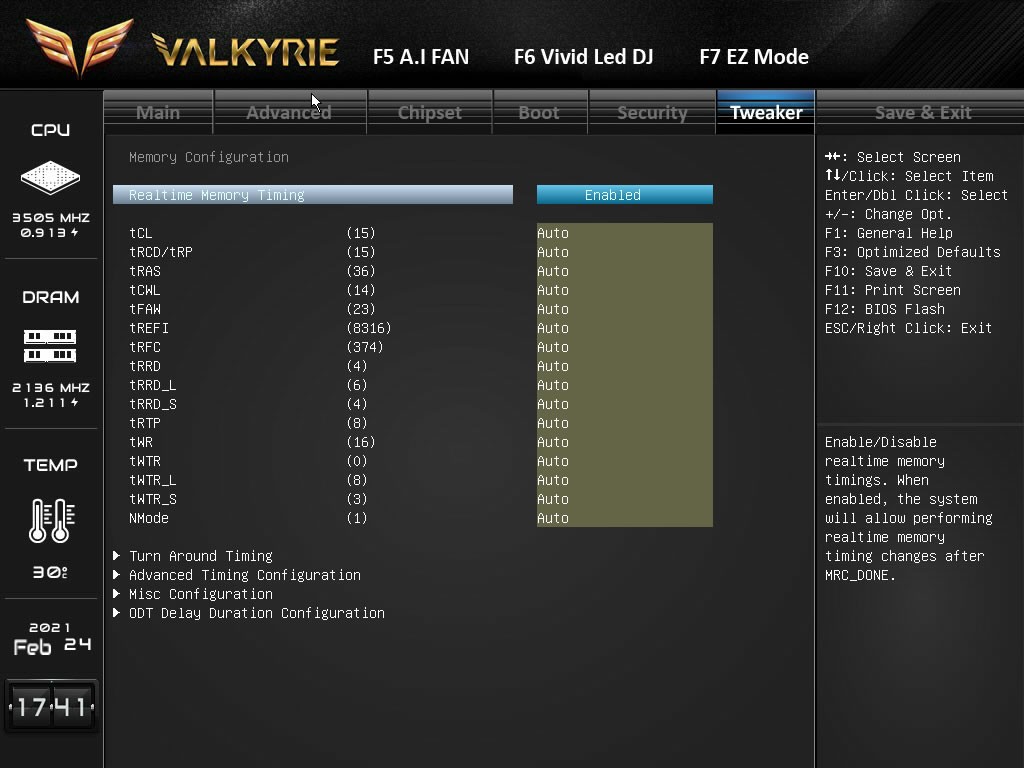
Task: Open F6 Vivid Led DJ
Action: coord(584,57)
